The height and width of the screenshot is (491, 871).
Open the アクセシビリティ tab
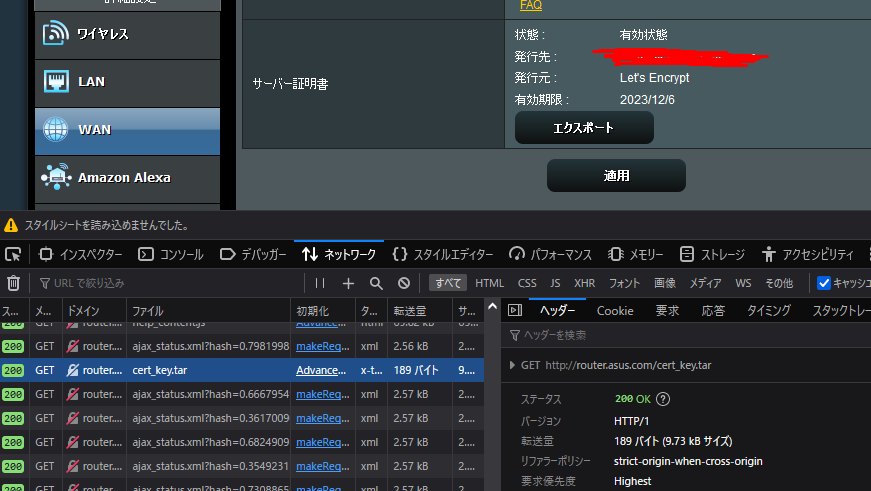(808, 254)
